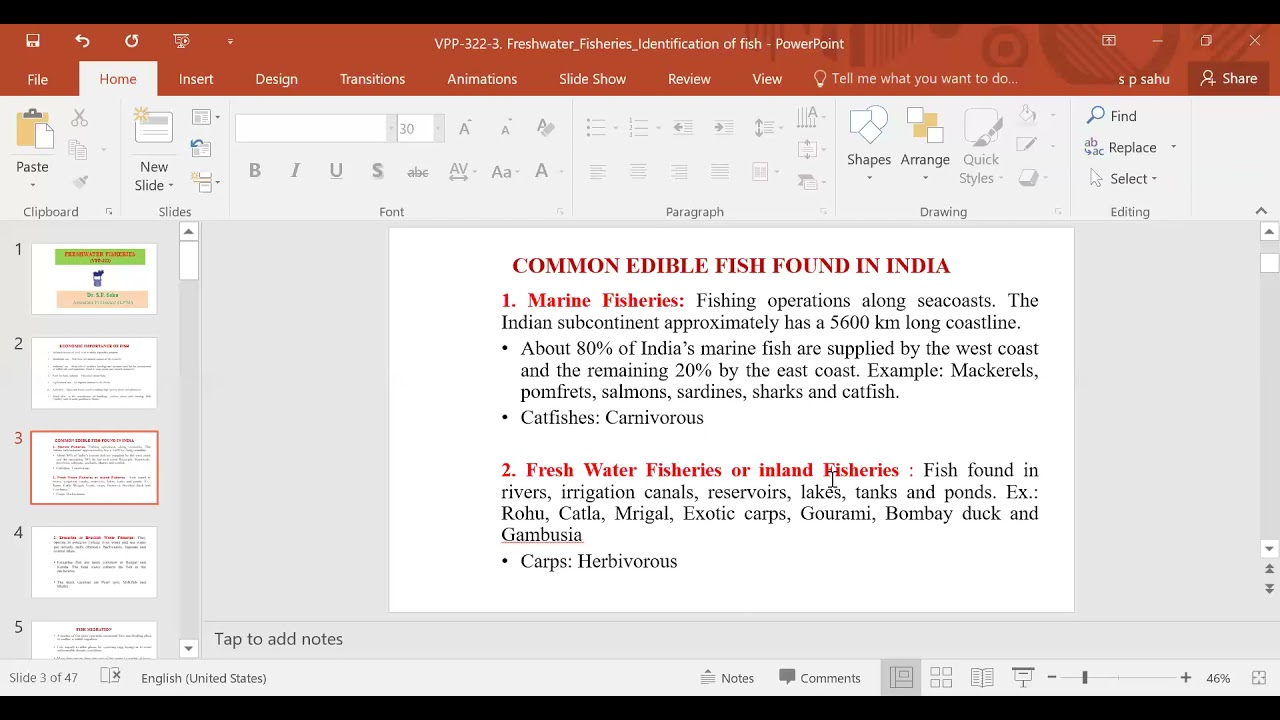
Task: Reset the slide layout icon
Action: pyautogui.click(x=201, y=149)
